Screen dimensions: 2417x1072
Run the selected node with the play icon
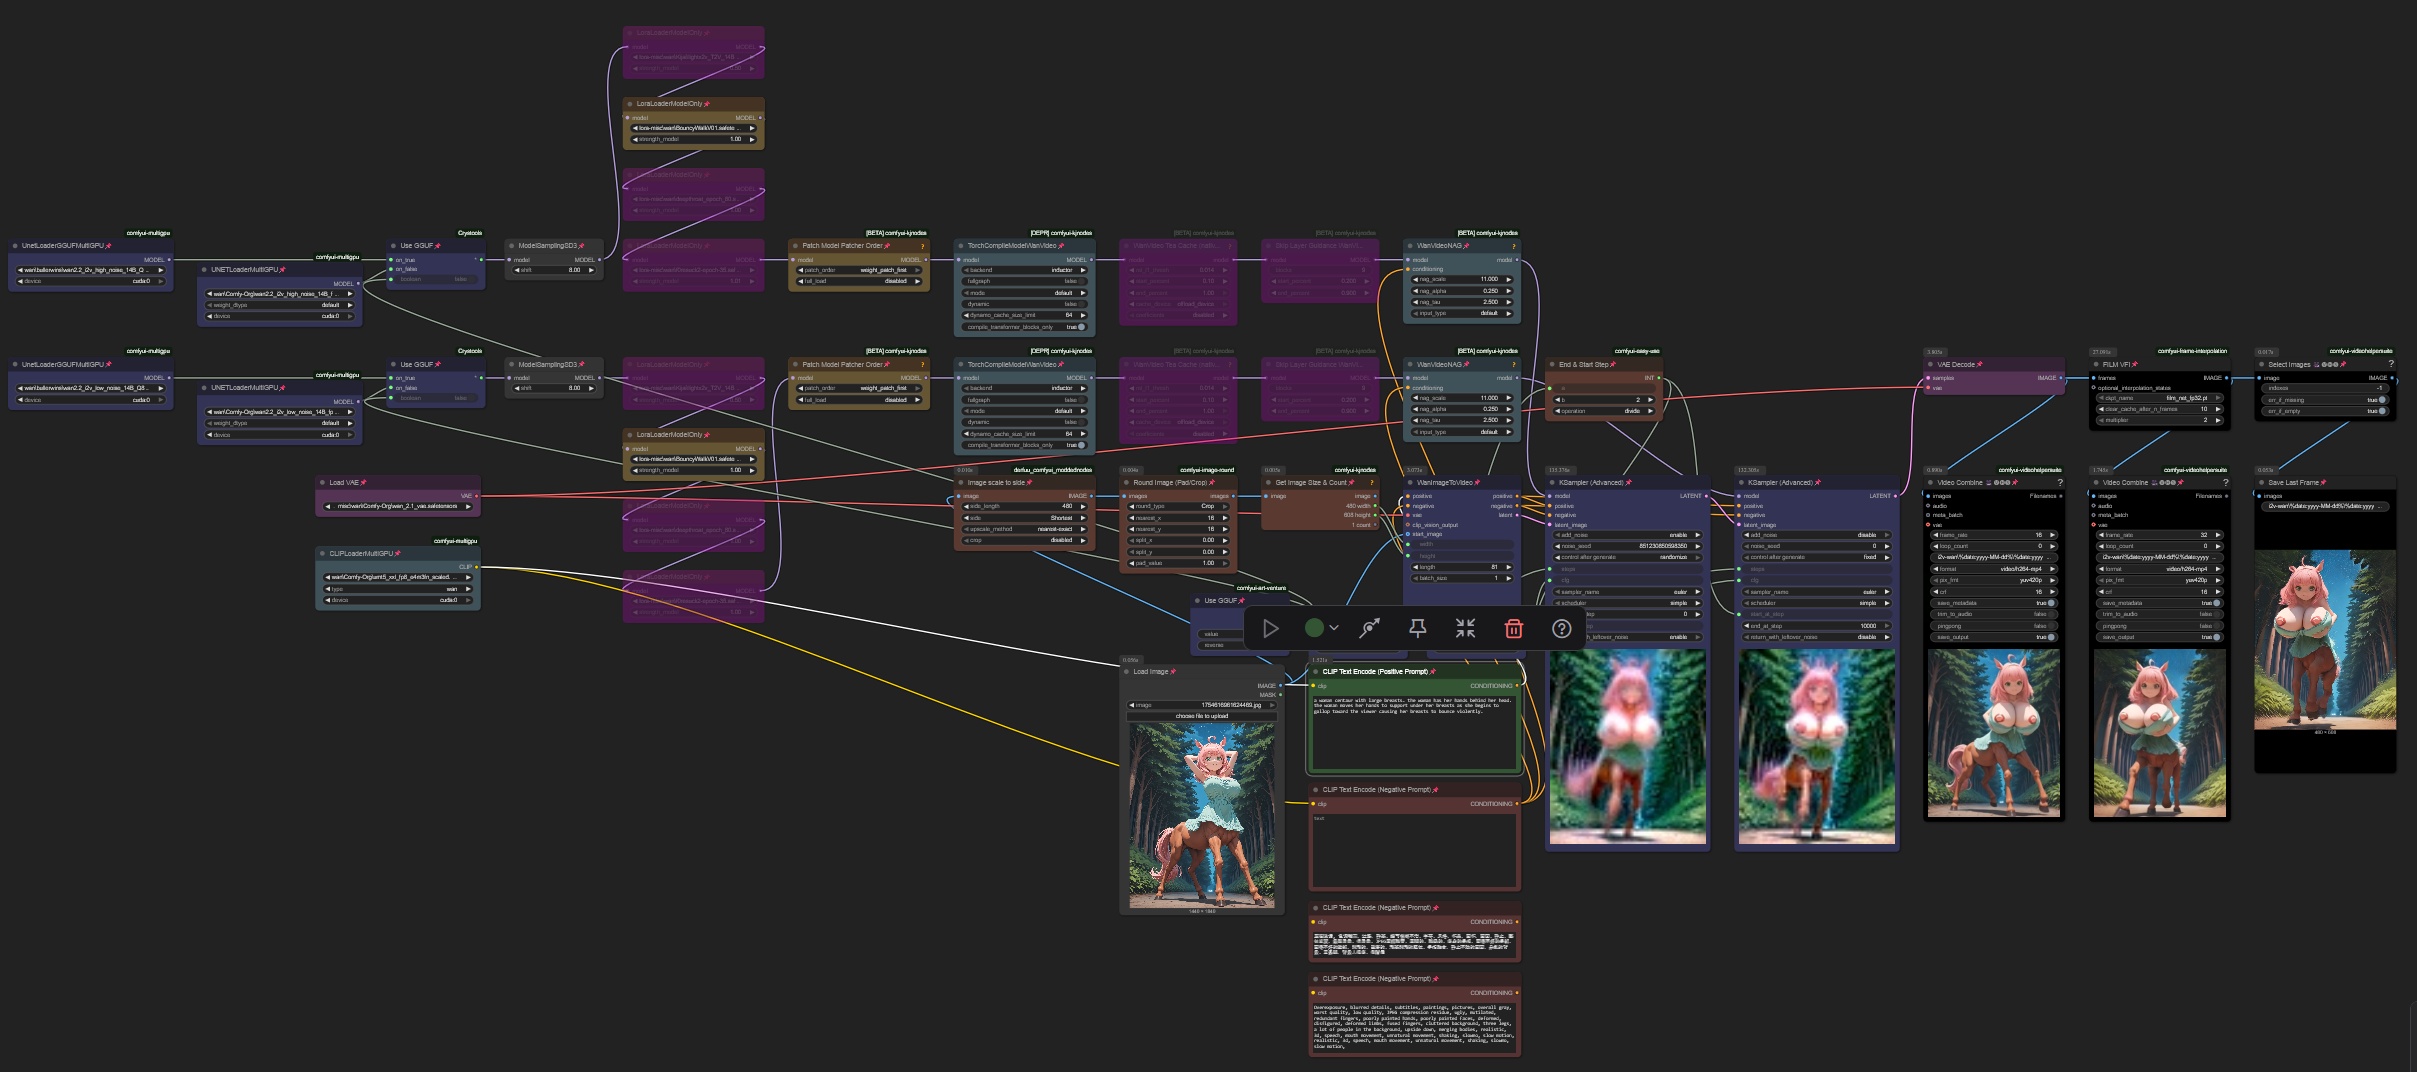tap(1270, 628)
